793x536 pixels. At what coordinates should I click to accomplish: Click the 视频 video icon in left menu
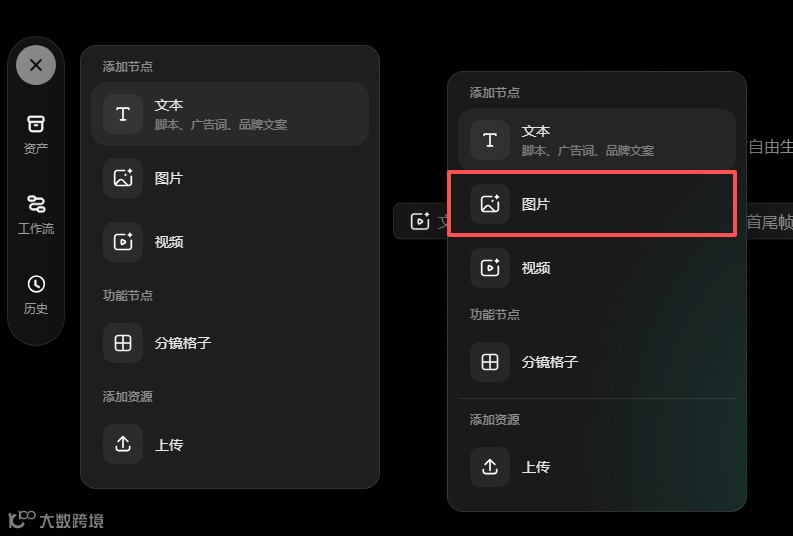pos(123,242)
